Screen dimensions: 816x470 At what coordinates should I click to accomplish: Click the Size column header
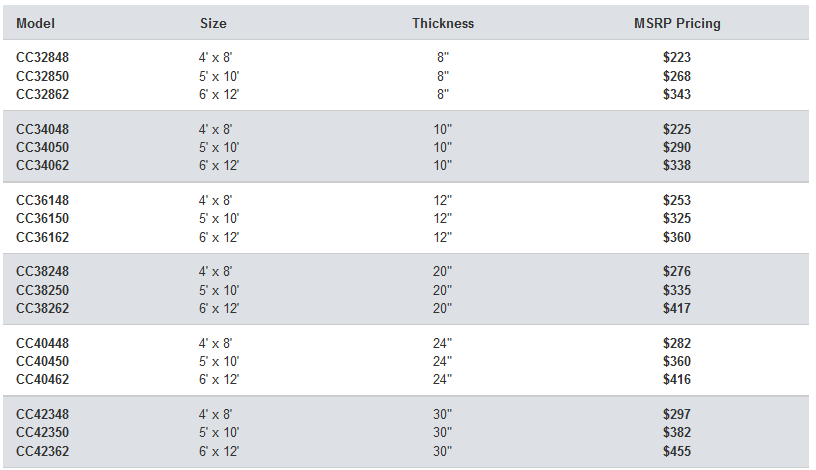click(x=213, y=23)
